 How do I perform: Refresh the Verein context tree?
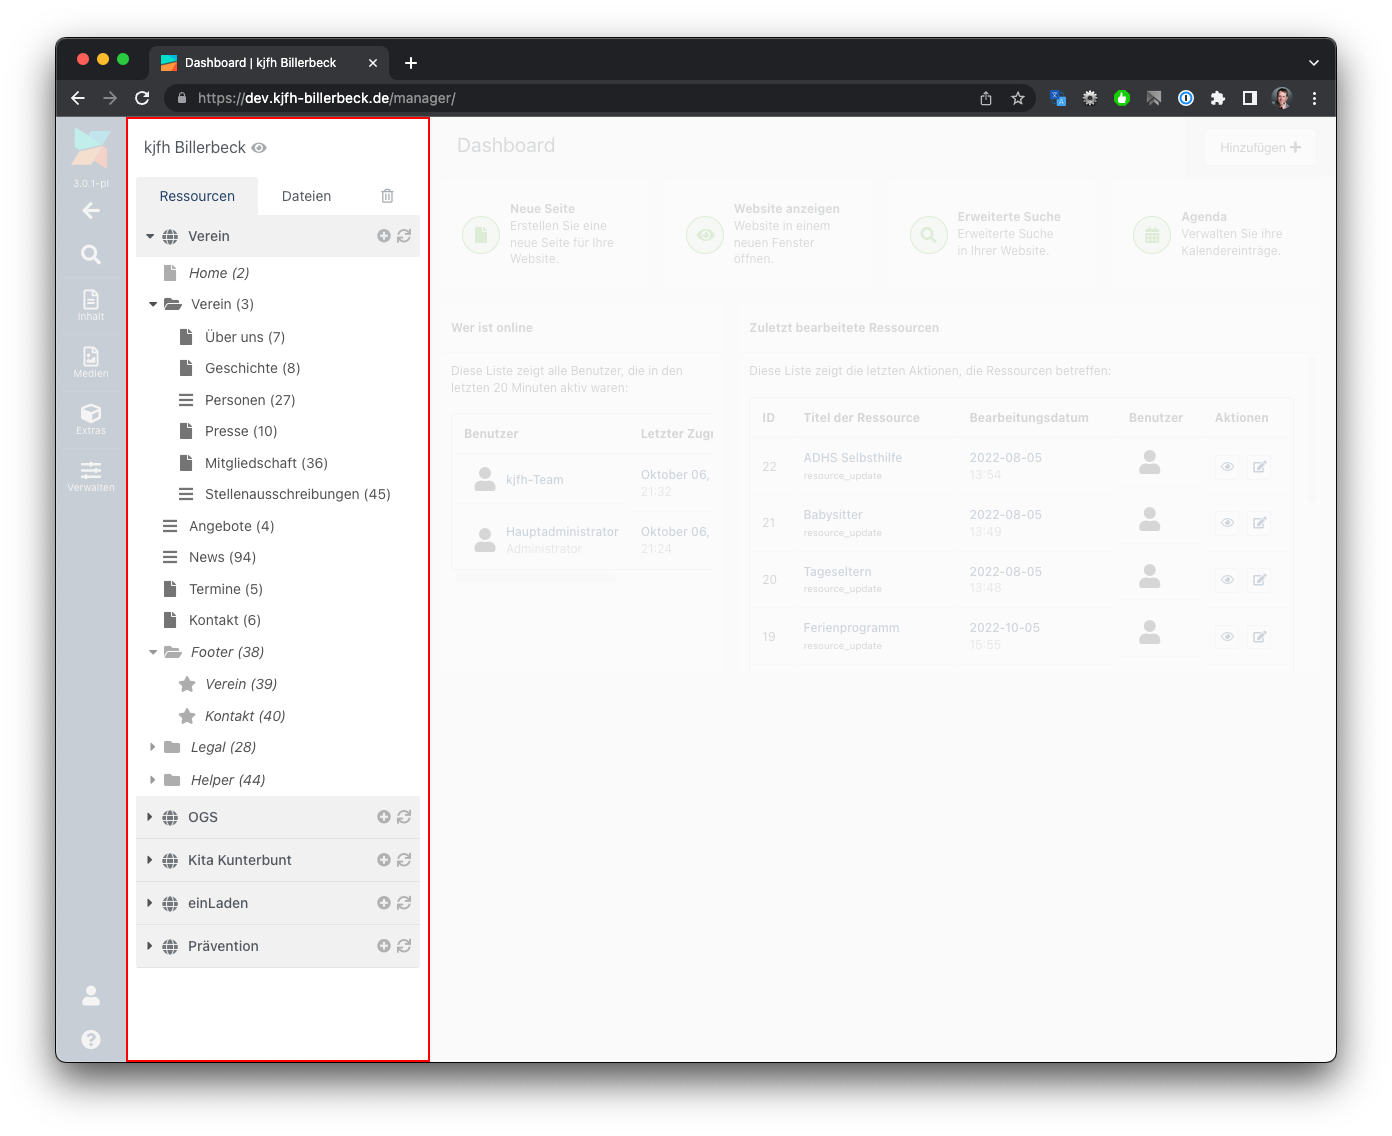point(404,236)
